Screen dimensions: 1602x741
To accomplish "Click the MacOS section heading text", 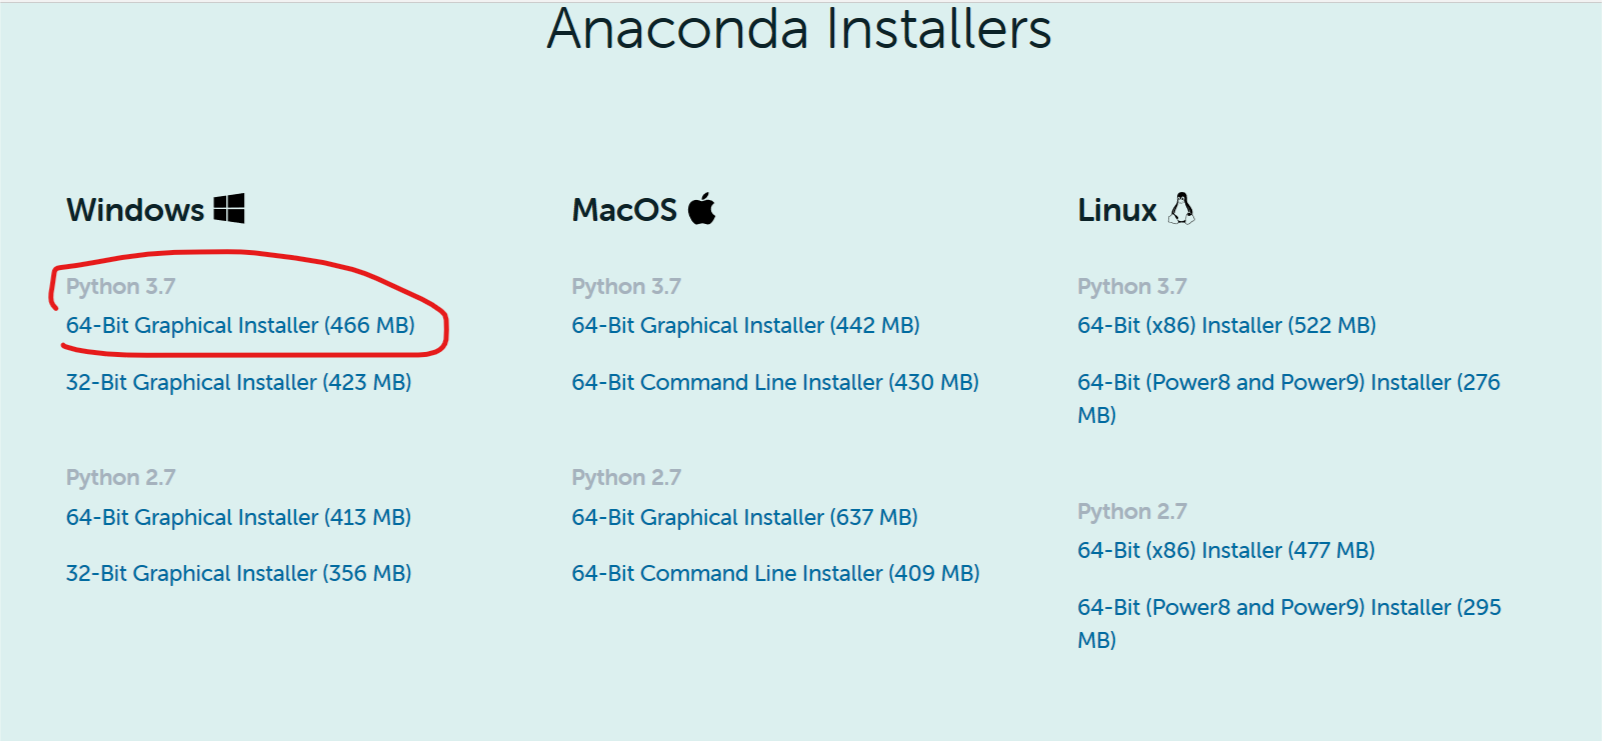I will pos(624,210).
